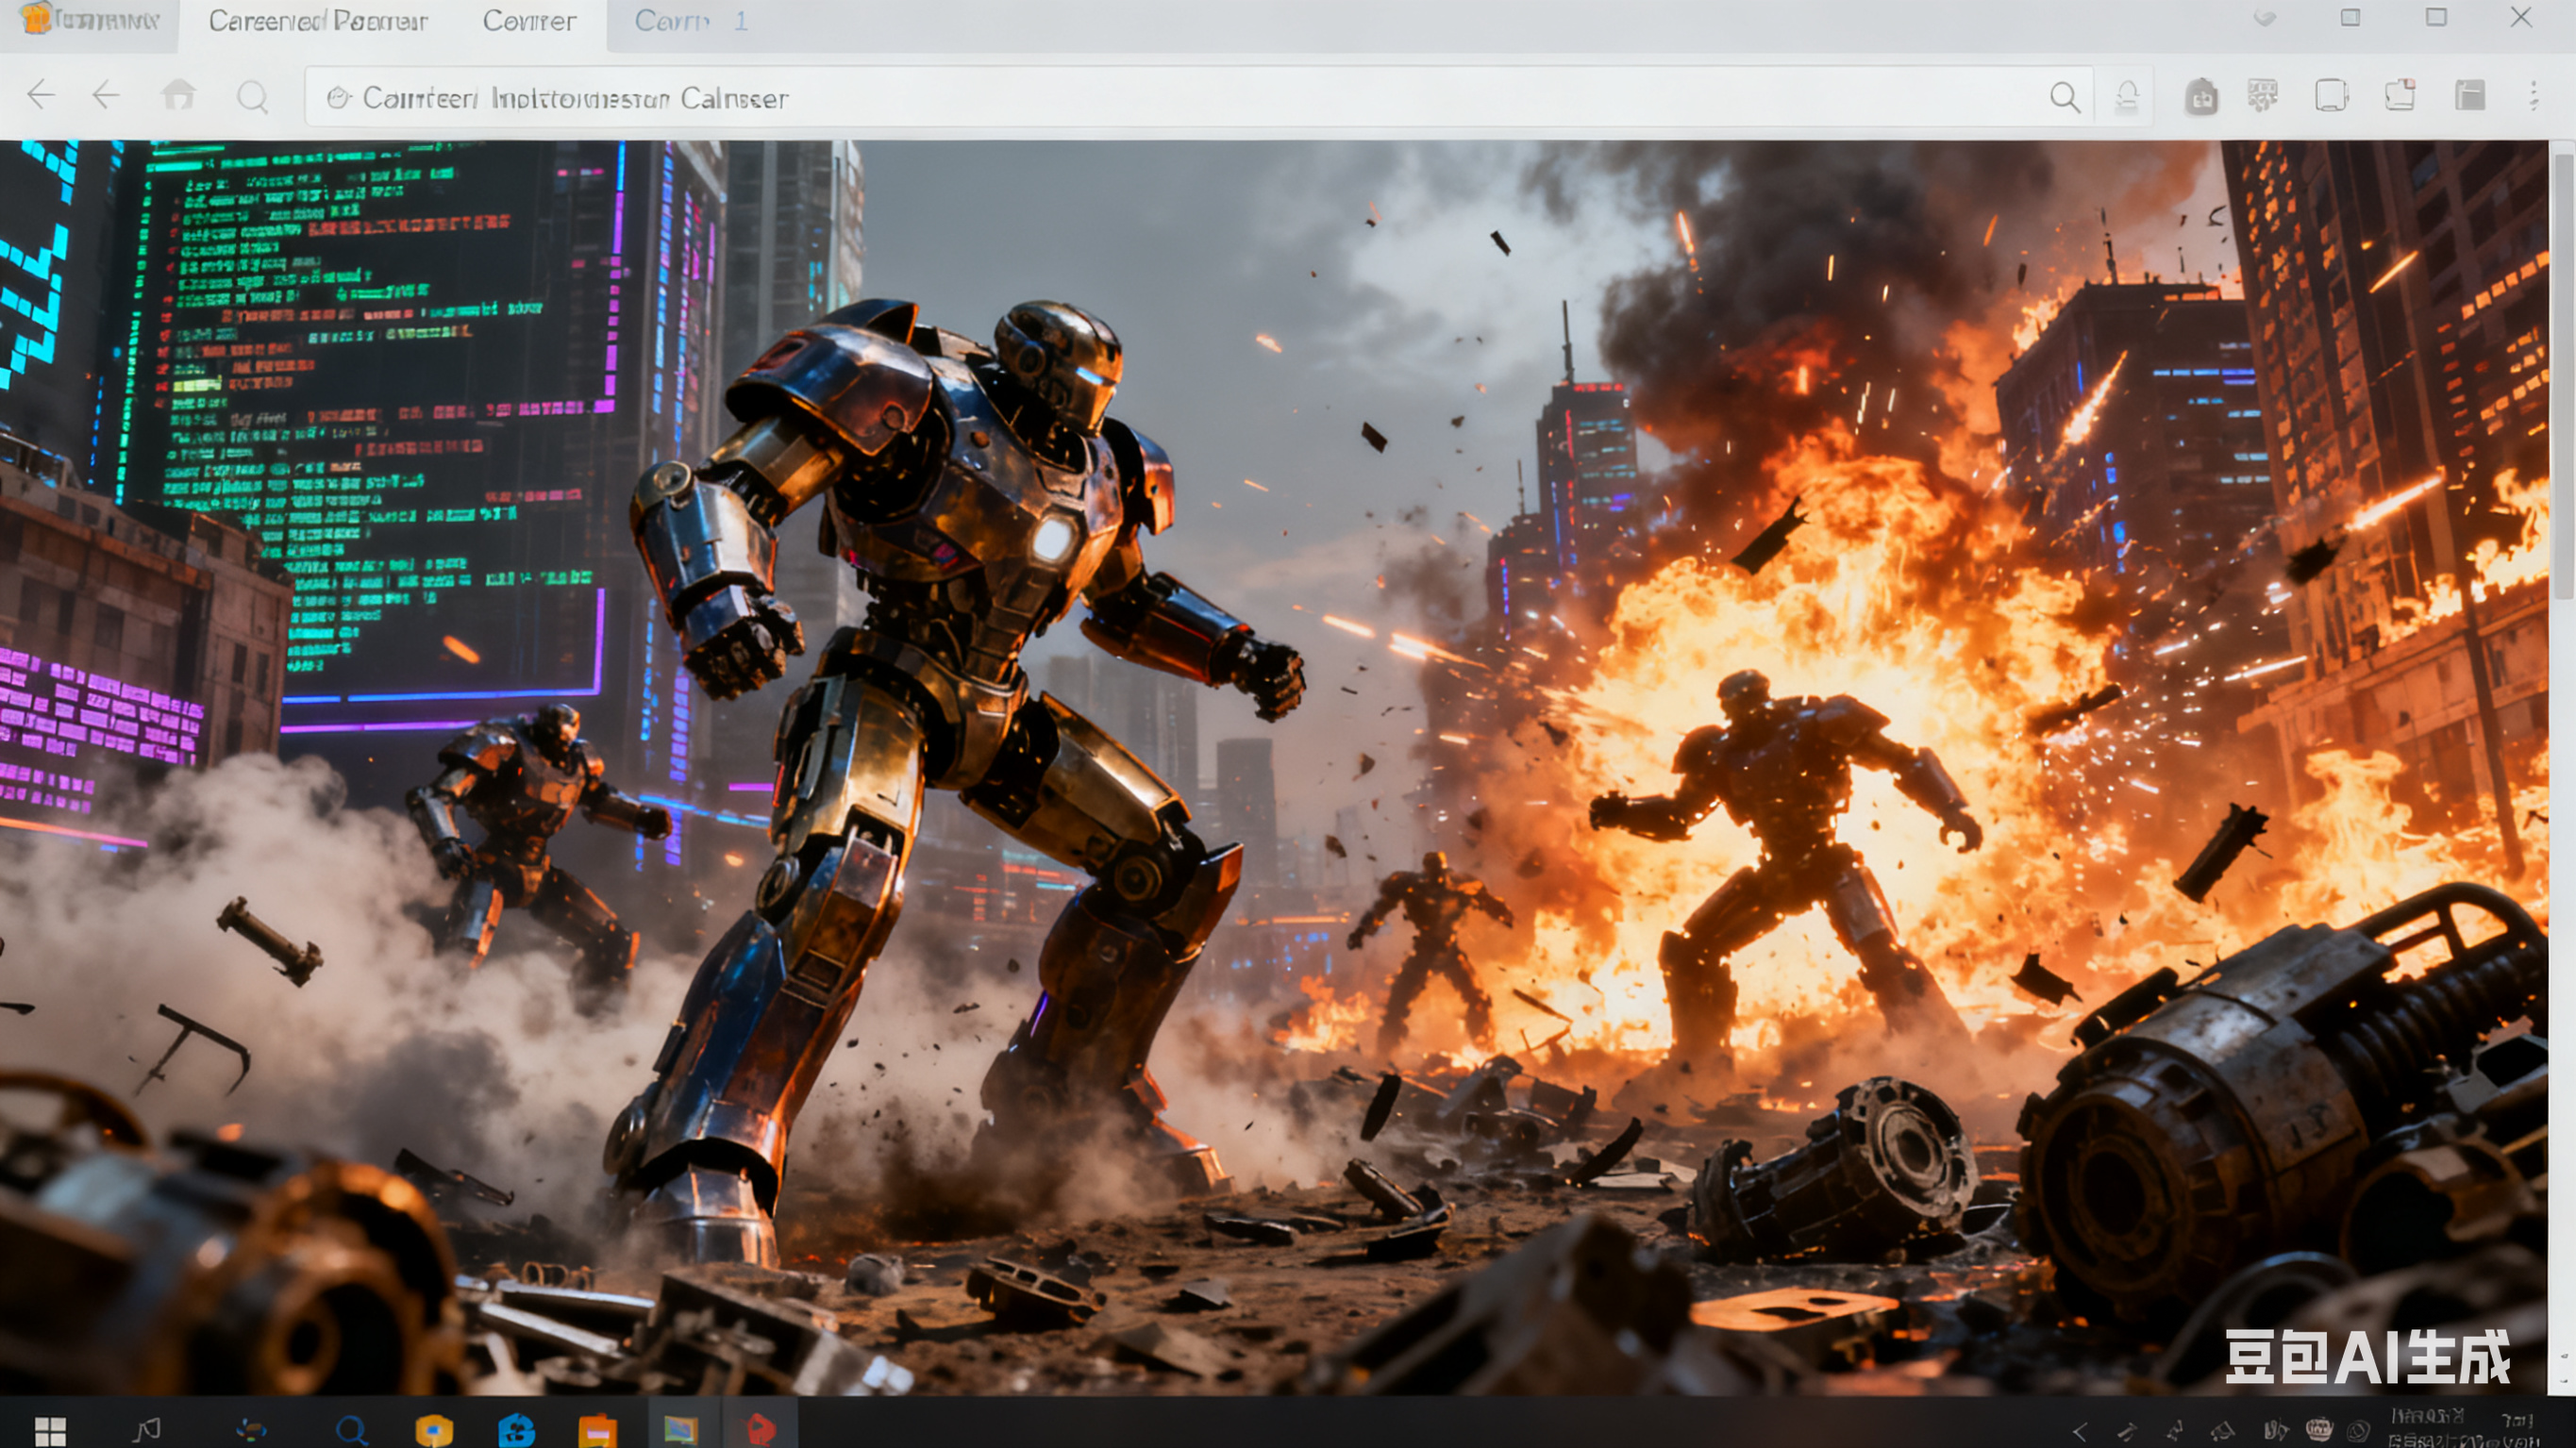Click the tablet-shaped icon in the toolbar
Image resolution: width=2576 pixels, height=1448 pixels.
tap(2331, 96)
